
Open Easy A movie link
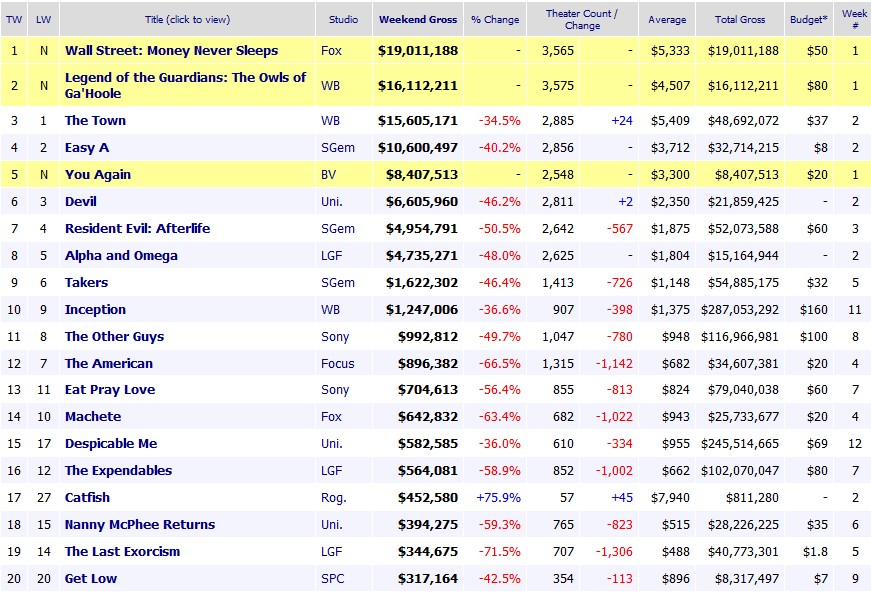point(87,148)
